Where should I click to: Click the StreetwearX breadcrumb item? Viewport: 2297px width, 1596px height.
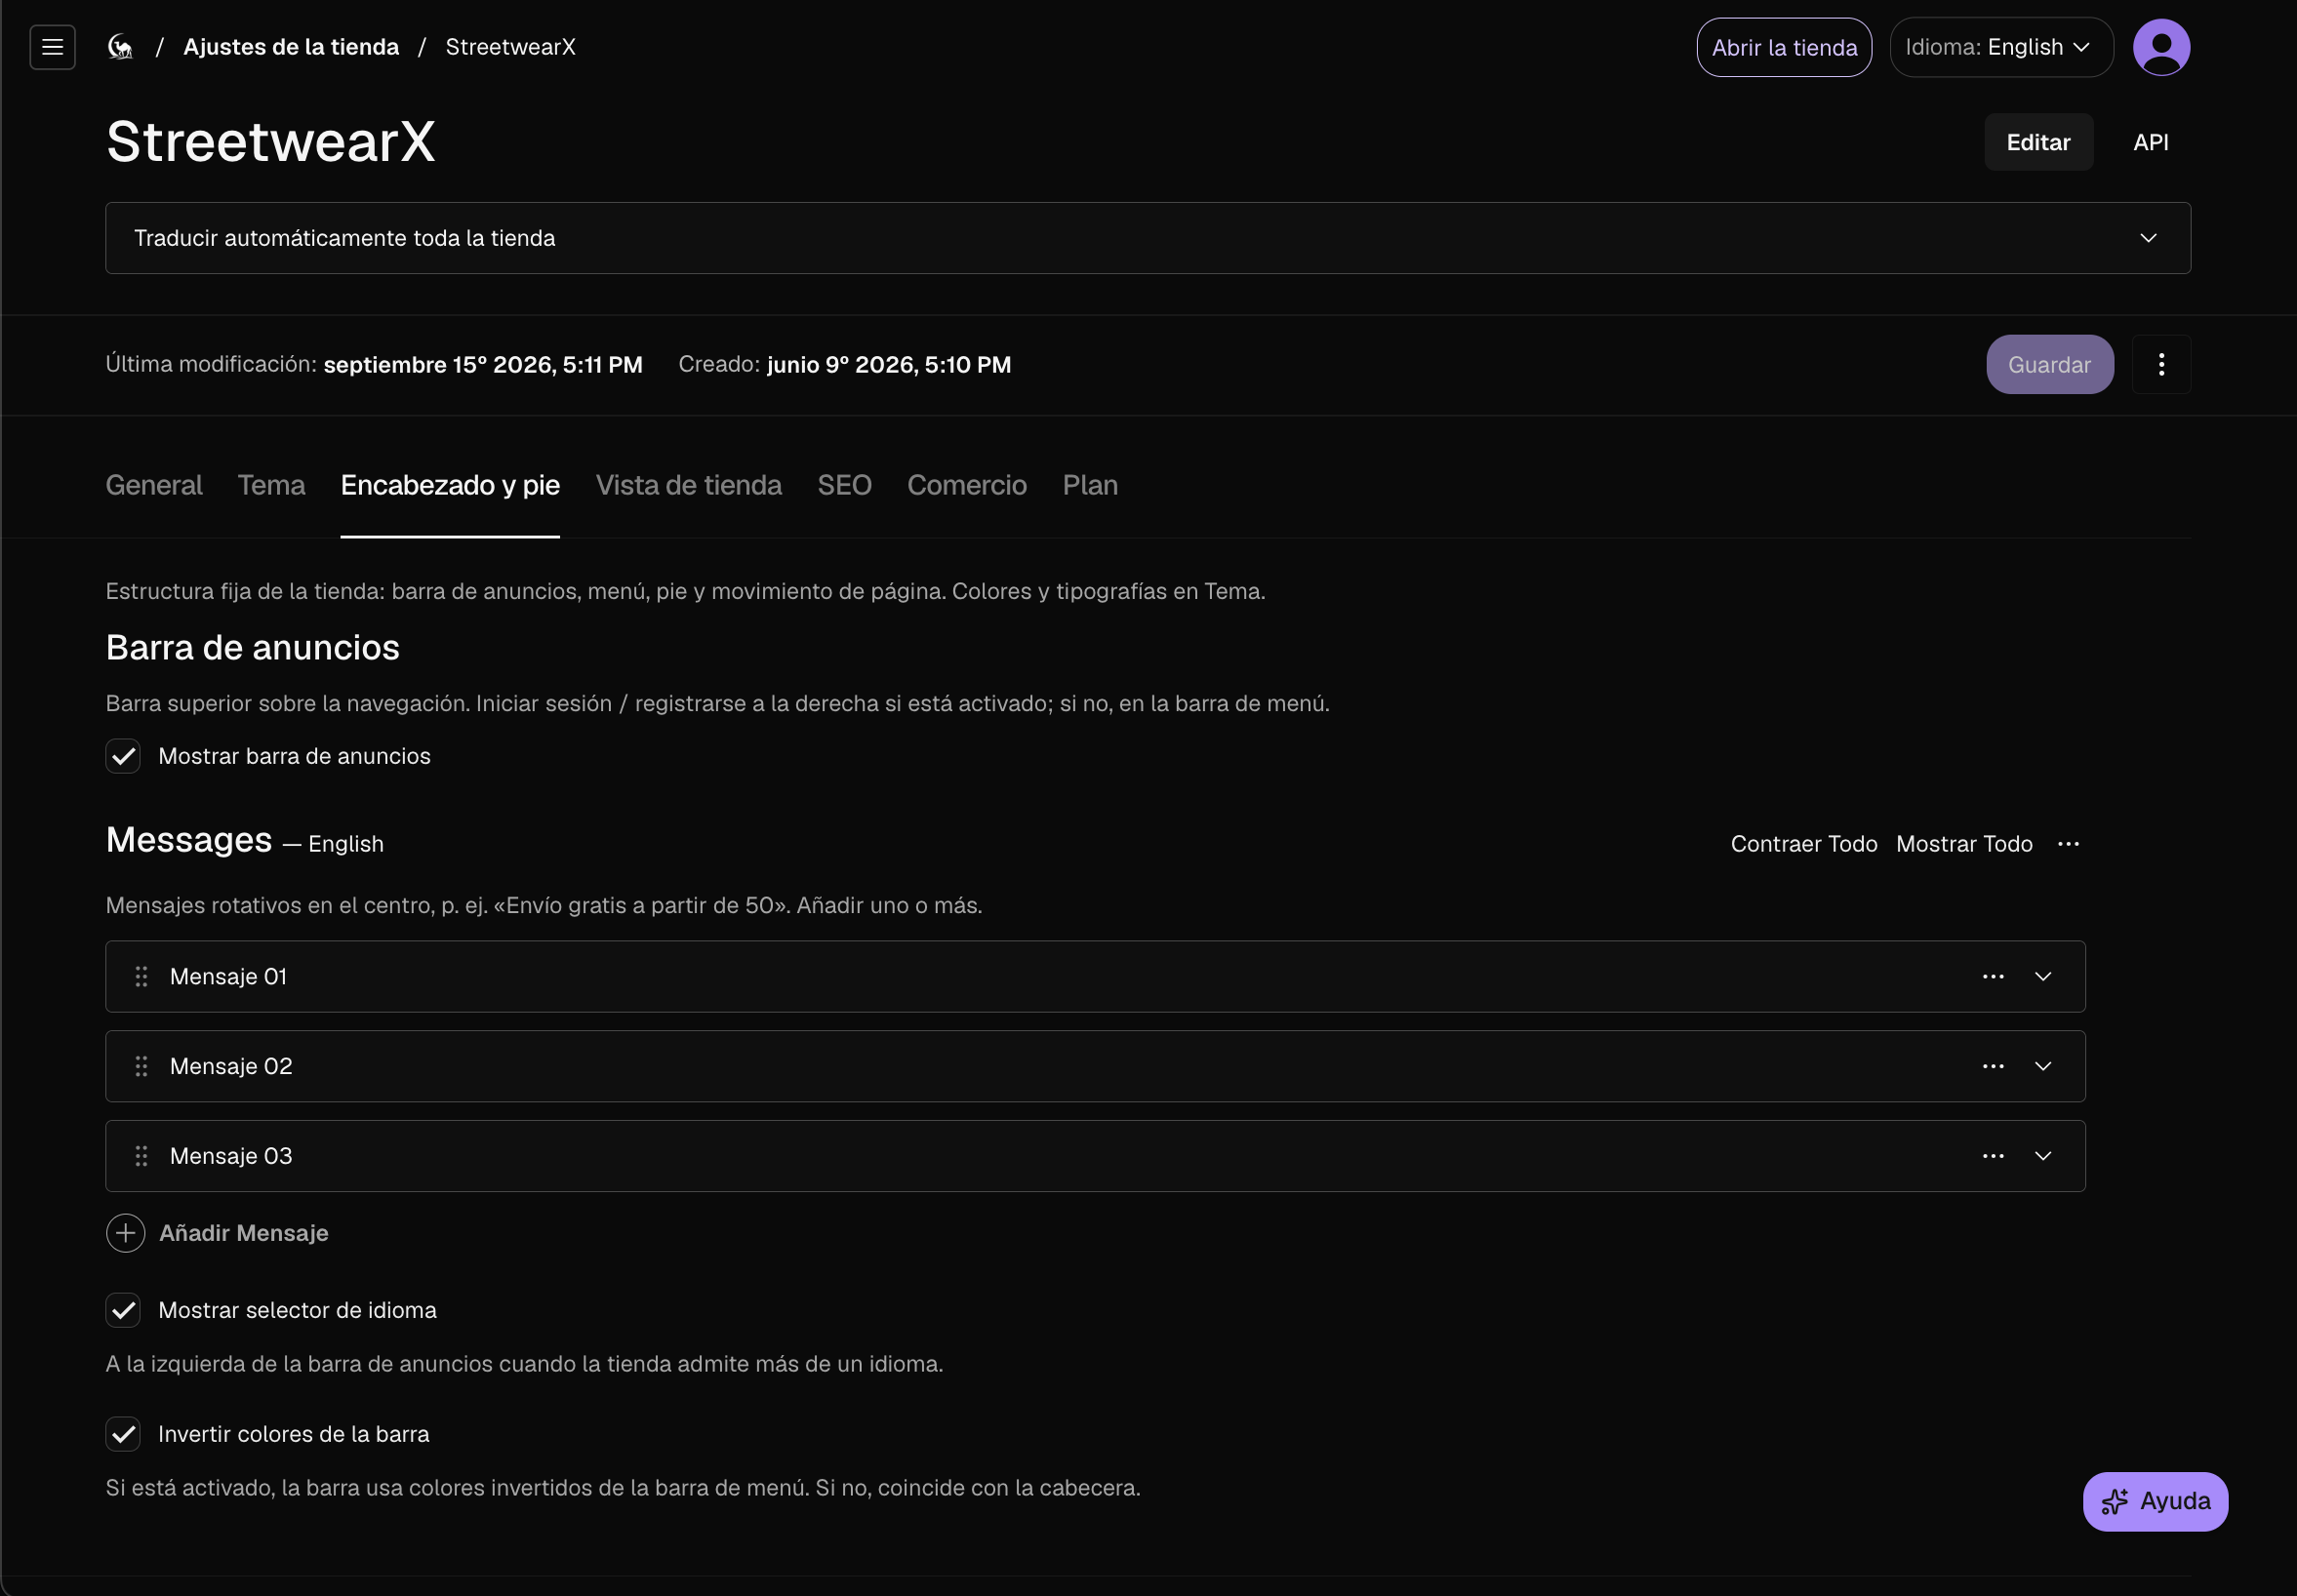pyautogui.click(x=510, y=47)
